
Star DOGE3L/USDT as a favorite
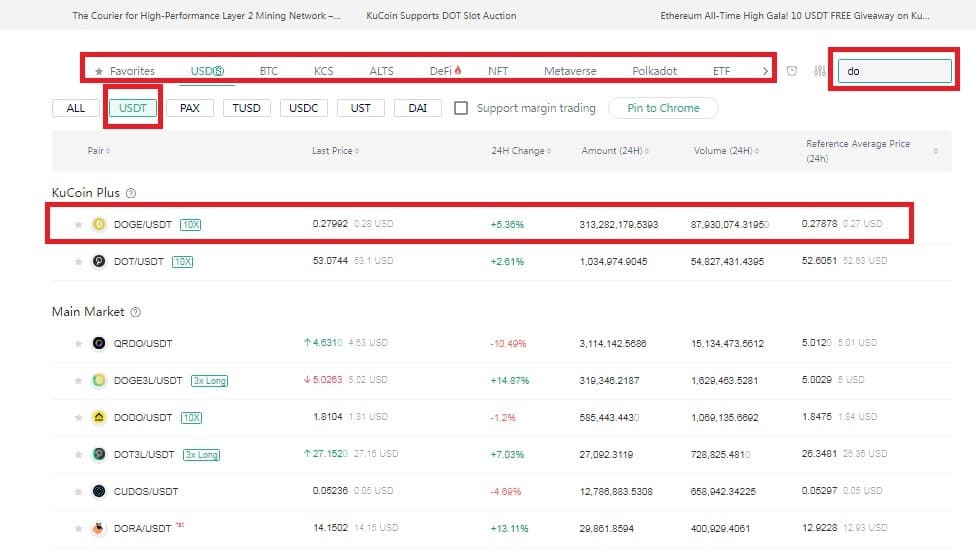point(78,380)
